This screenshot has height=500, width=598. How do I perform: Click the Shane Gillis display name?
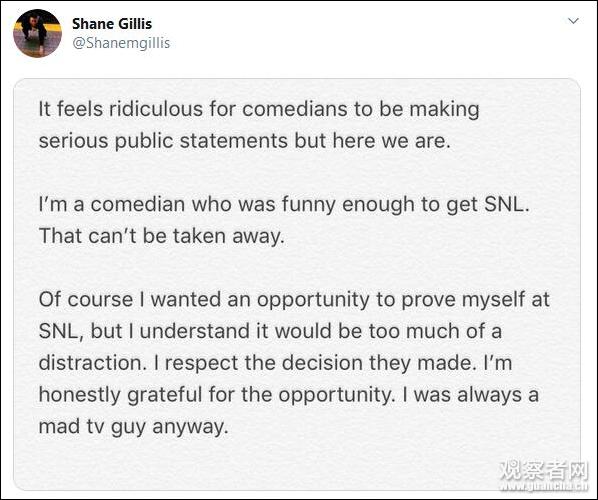click(112, 24)
